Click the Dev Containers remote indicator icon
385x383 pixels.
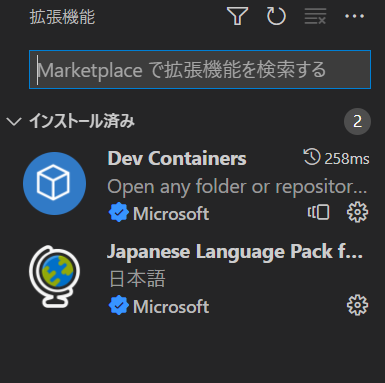tap(318, 212)
